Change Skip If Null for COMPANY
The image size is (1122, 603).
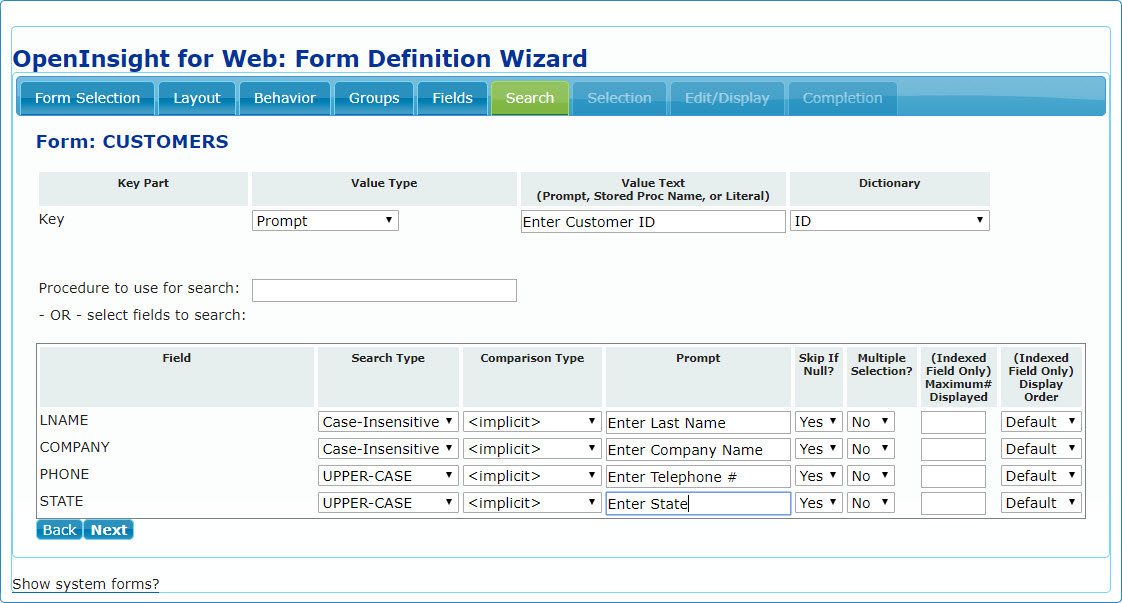pyautogui.click(x=819, y=448)
